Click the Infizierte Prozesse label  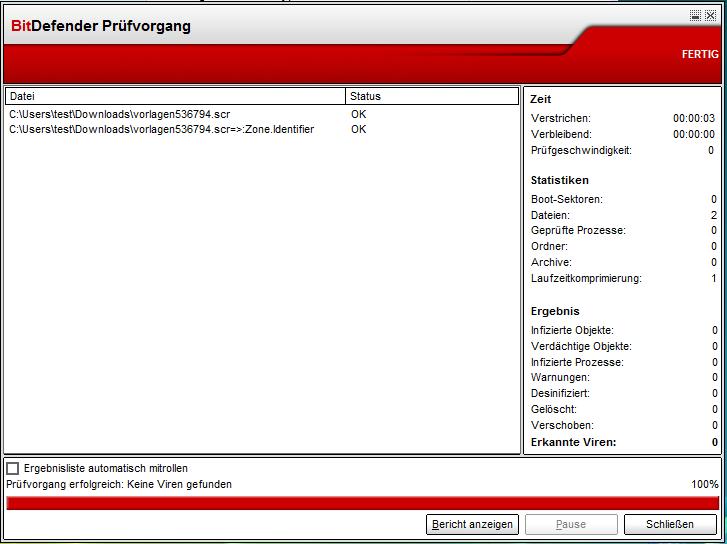tap(577, 362)
